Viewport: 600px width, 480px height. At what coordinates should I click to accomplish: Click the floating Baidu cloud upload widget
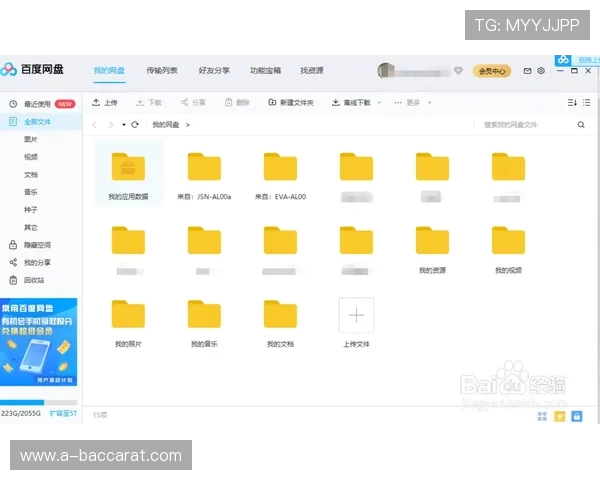(577, 60)
